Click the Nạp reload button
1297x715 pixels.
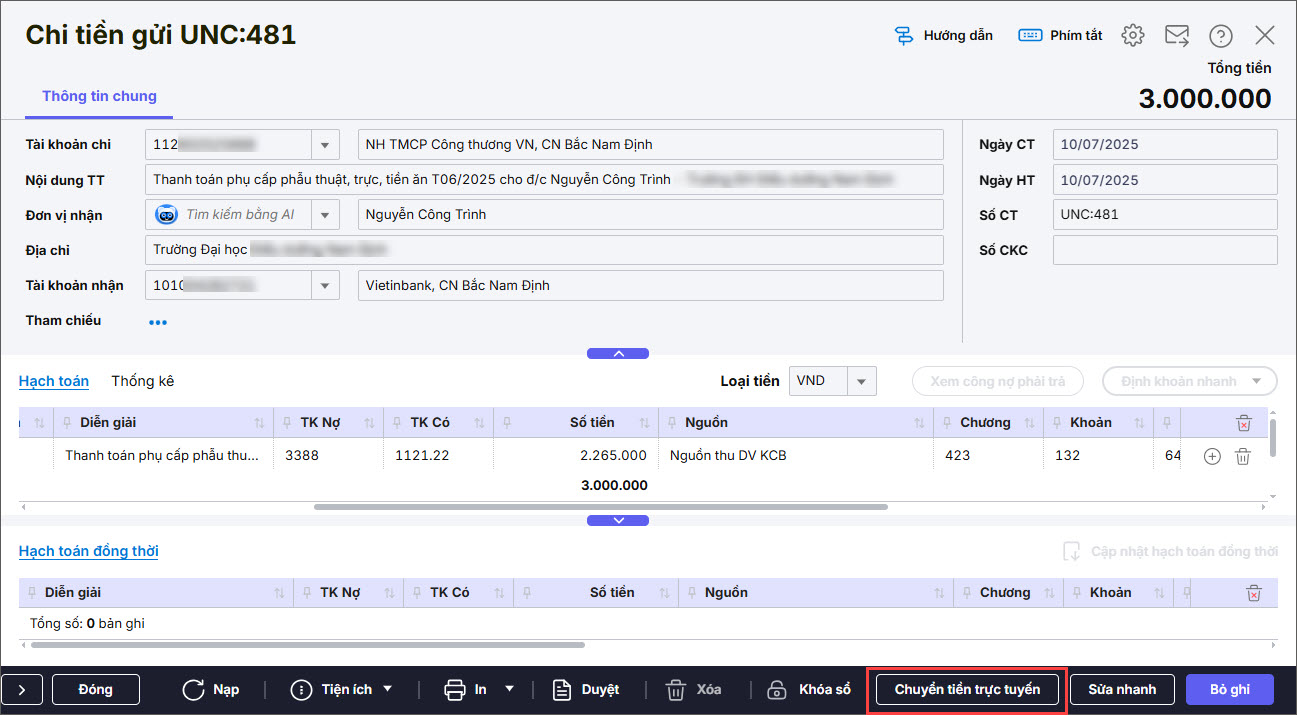coord(212,689)
